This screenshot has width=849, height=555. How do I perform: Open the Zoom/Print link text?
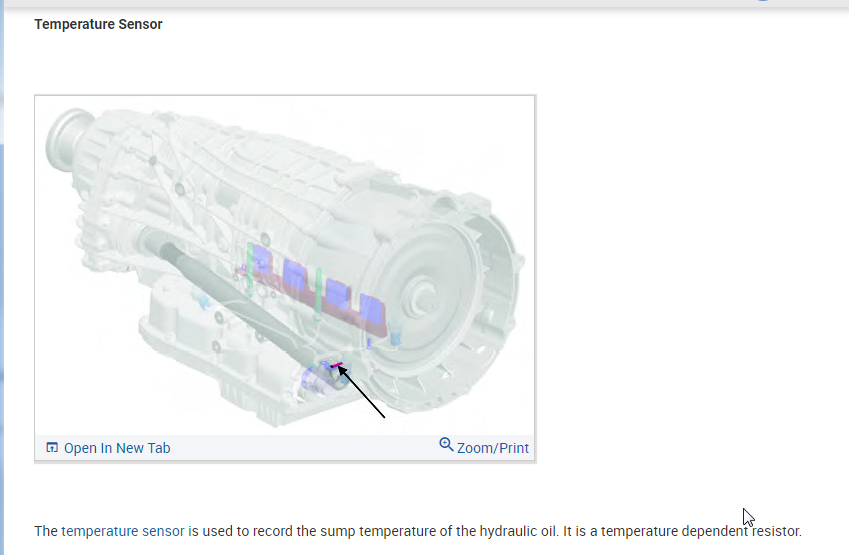tap(493, 448)
